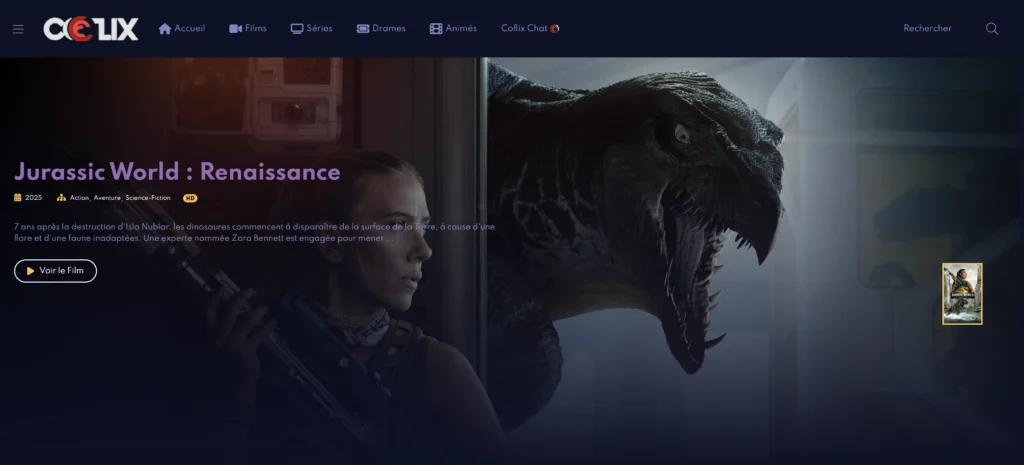Open the Séries section
Image resolution: width=1024 pixels, height=465 pixels.
click(x=312, y=29)
